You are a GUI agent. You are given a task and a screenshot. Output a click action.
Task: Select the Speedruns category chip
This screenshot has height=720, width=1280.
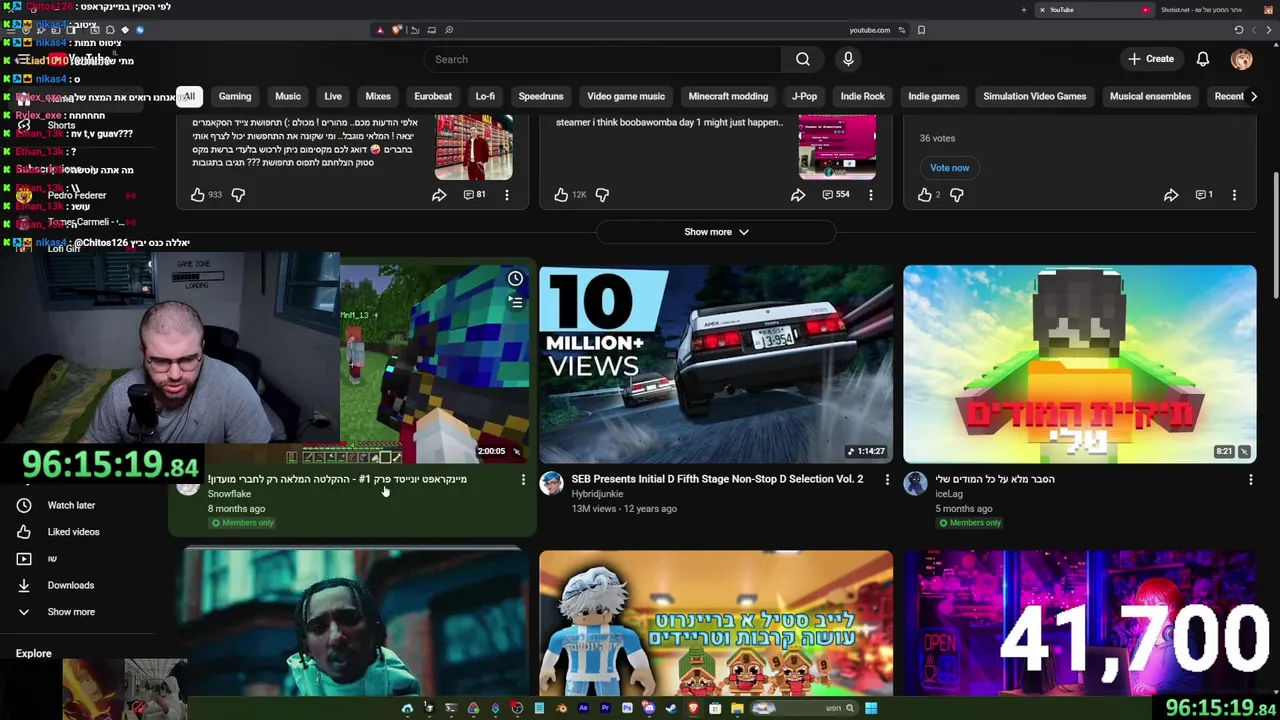[541, 96]
